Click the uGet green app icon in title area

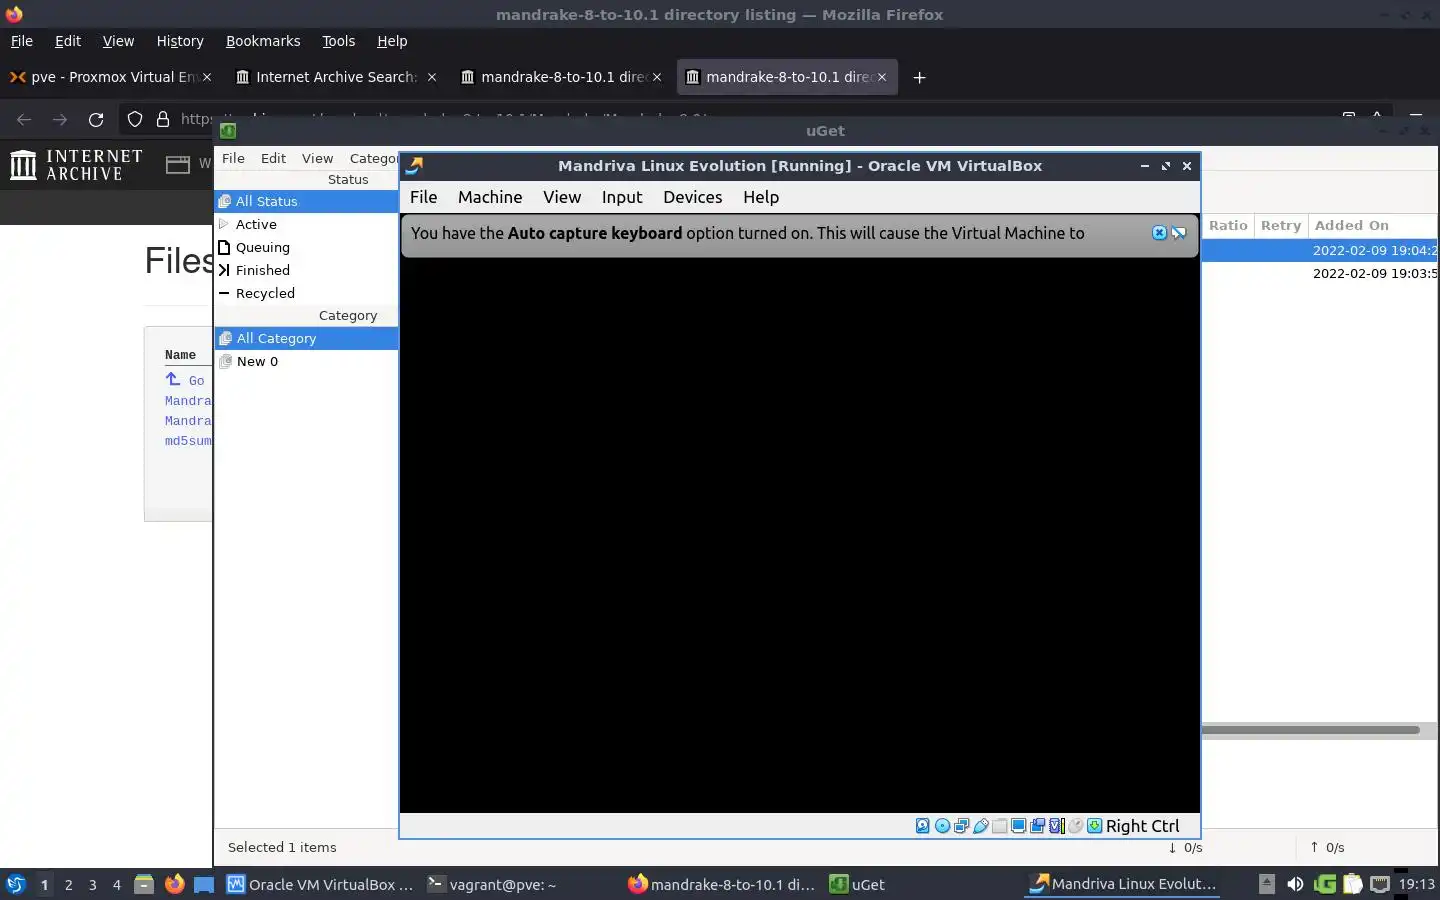(228, 130)
